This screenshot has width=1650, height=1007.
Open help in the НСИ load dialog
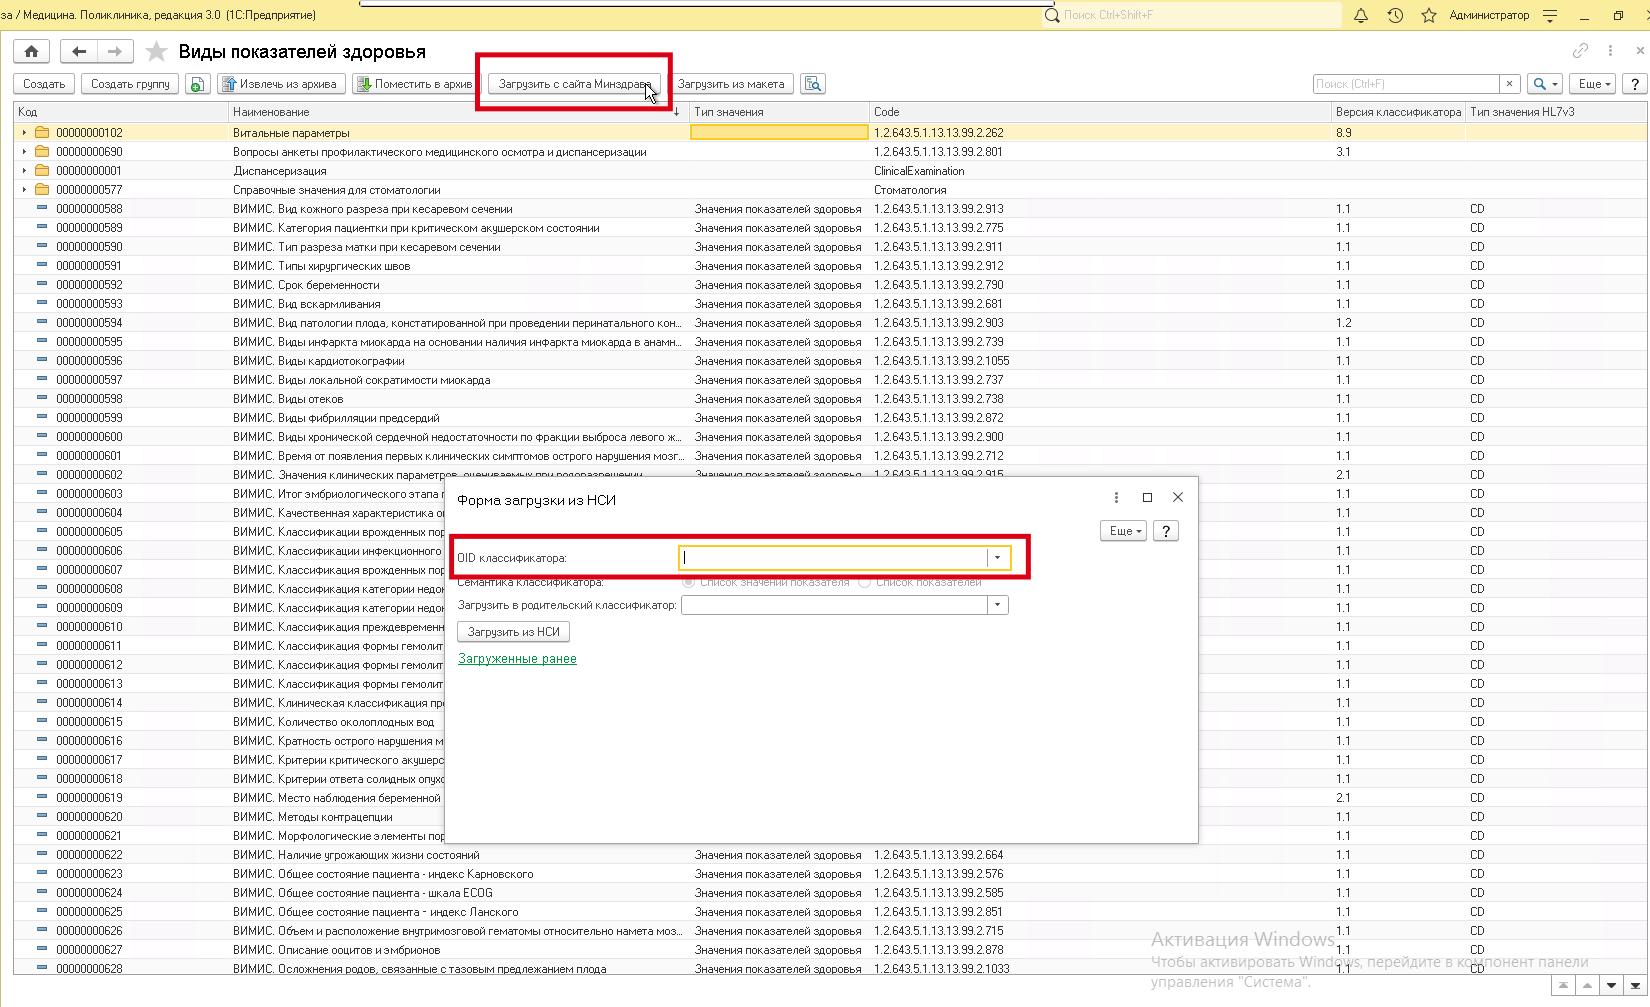1165,531
